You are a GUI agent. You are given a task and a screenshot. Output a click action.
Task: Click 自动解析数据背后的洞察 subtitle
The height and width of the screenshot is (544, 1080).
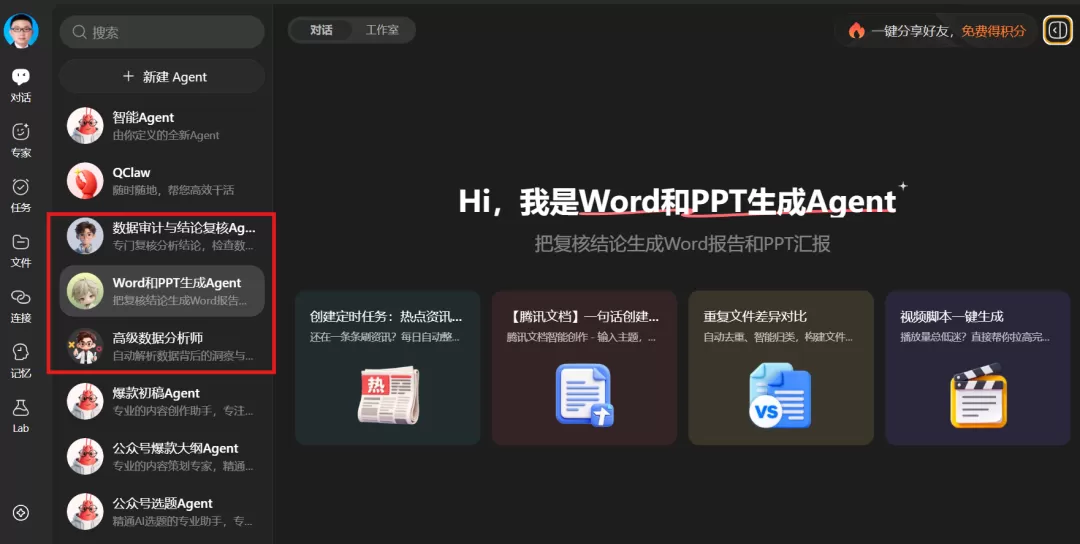[183, 356]
